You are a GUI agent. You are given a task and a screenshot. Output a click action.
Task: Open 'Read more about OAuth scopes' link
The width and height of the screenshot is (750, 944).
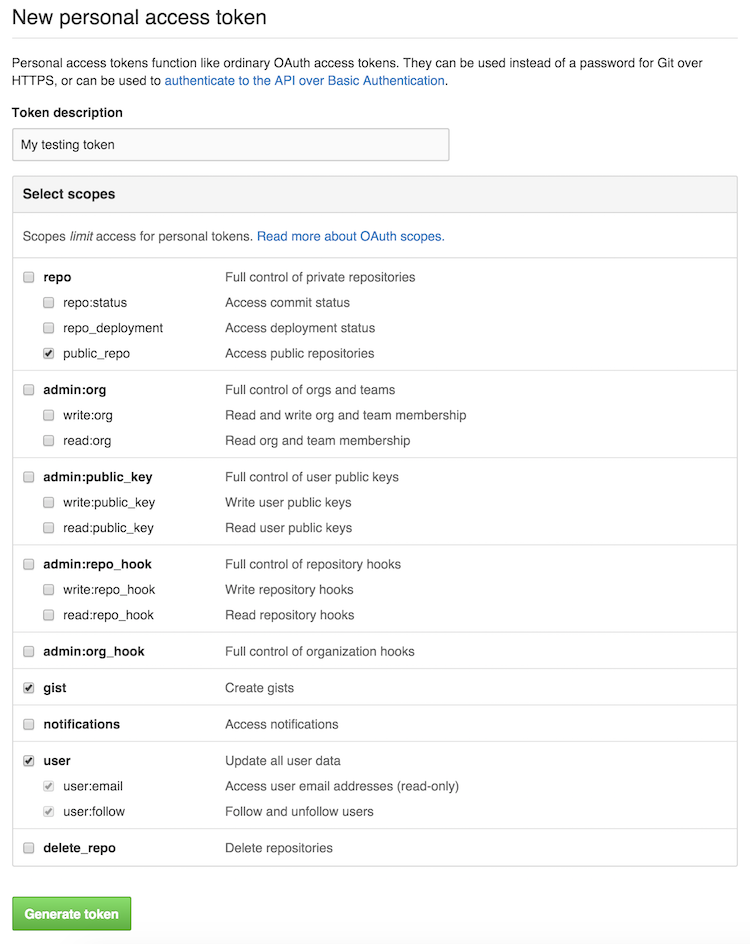(350, 237)
